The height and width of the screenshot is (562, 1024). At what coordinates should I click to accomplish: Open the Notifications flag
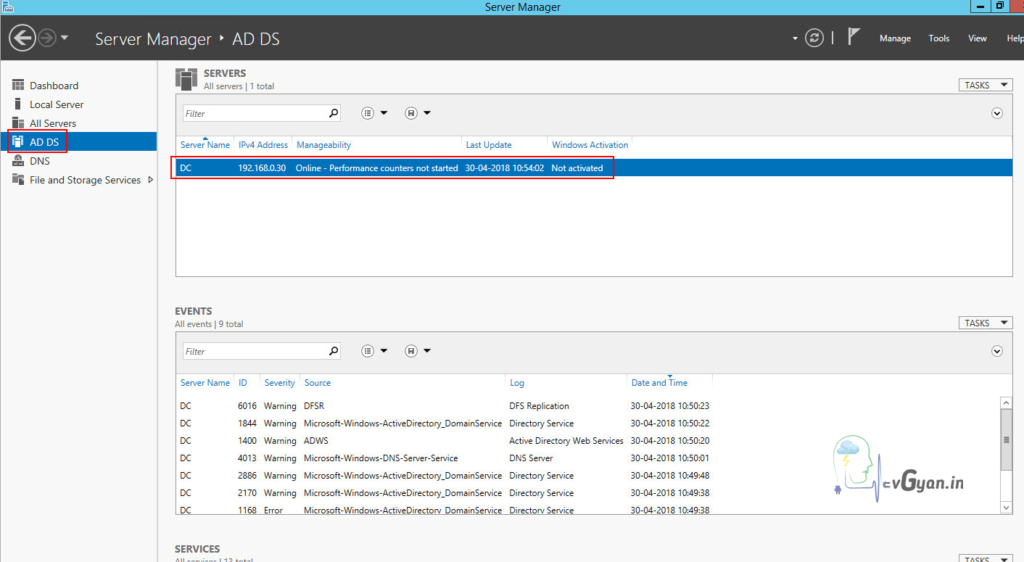[853, 38]
